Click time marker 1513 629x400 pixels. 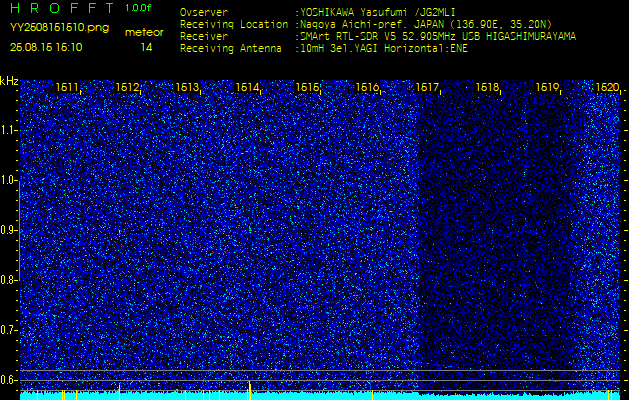[187, 87]
